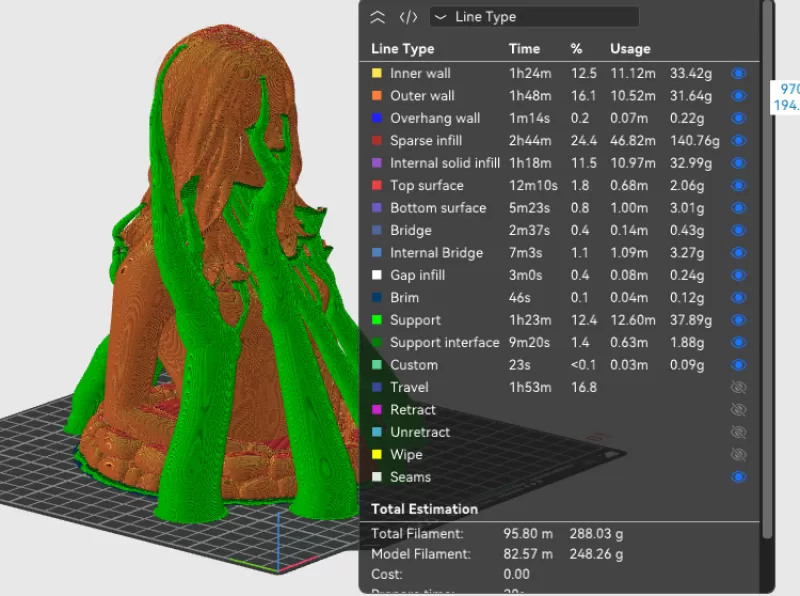This screenshot has width=800, height=596.
Task: Collapse the legend panel with the double-chevron icon
Action: tap(377, 16)
